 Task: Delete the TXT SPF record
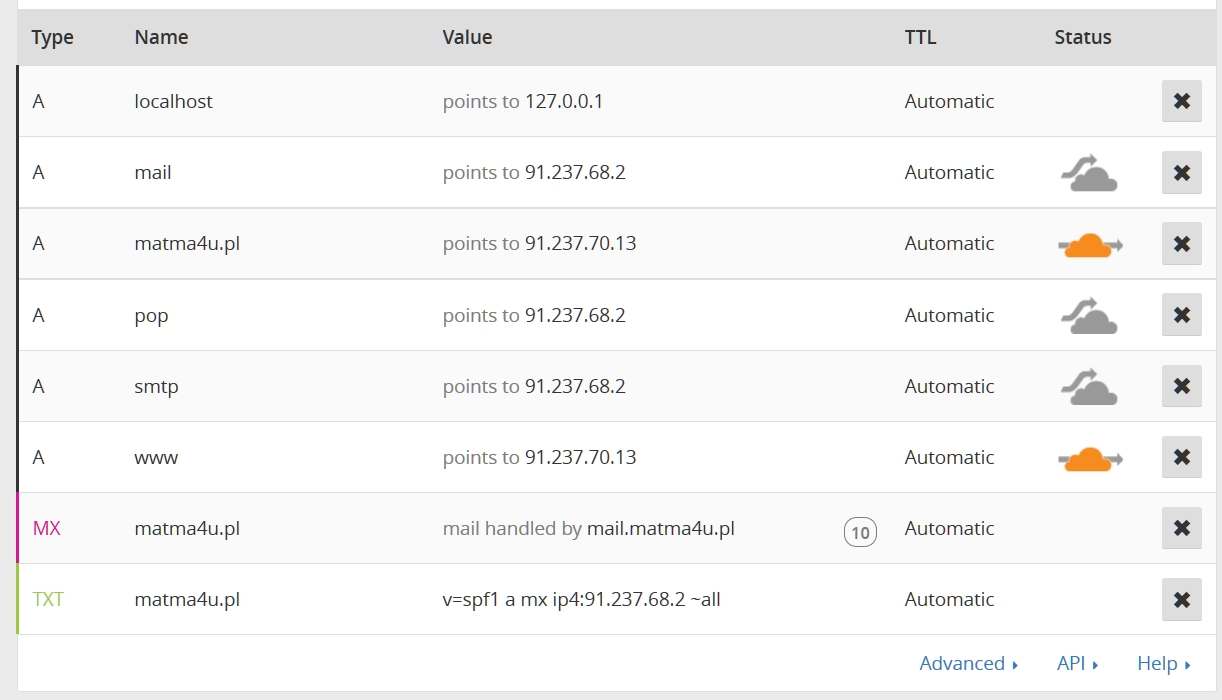coord(1181,599)
